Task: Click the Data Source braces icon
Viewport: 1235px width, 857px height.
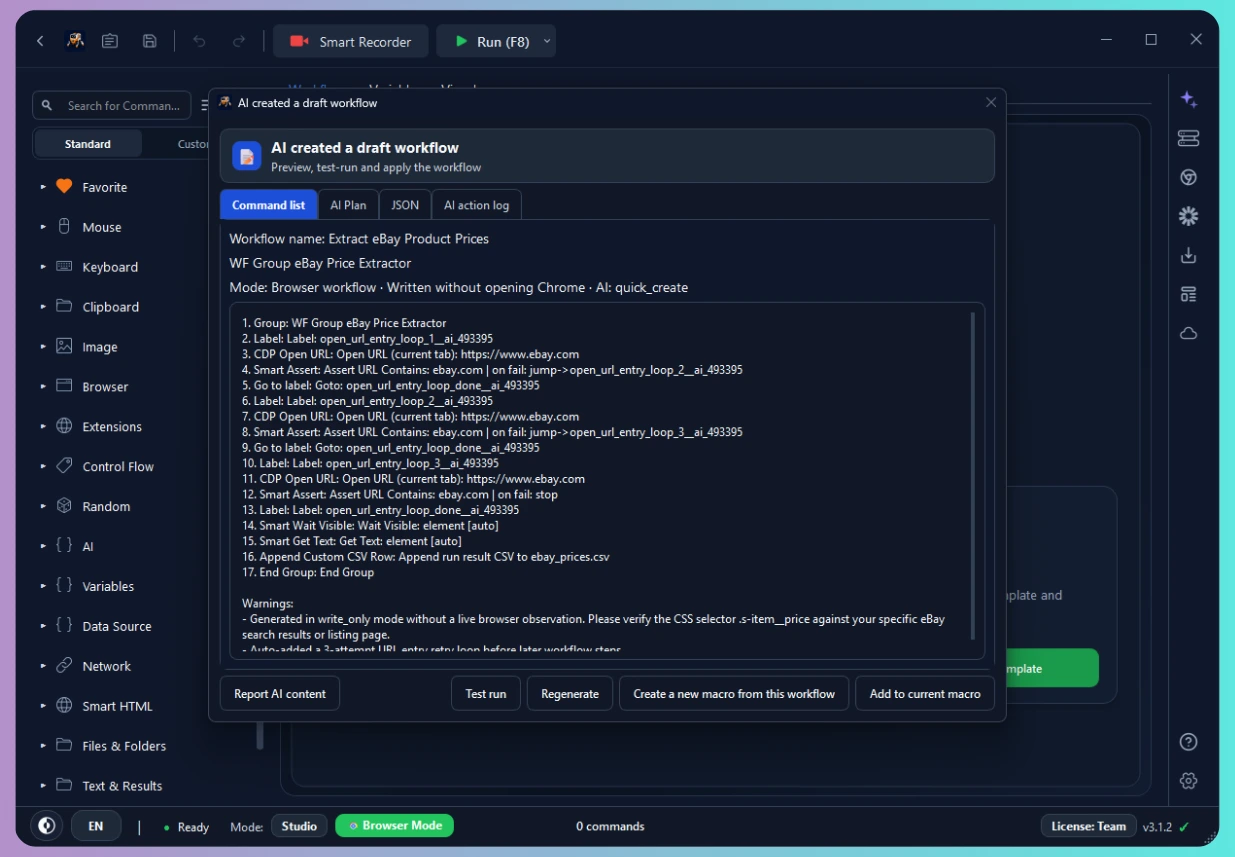Action: pyautogui.click(x=64, y=626)
